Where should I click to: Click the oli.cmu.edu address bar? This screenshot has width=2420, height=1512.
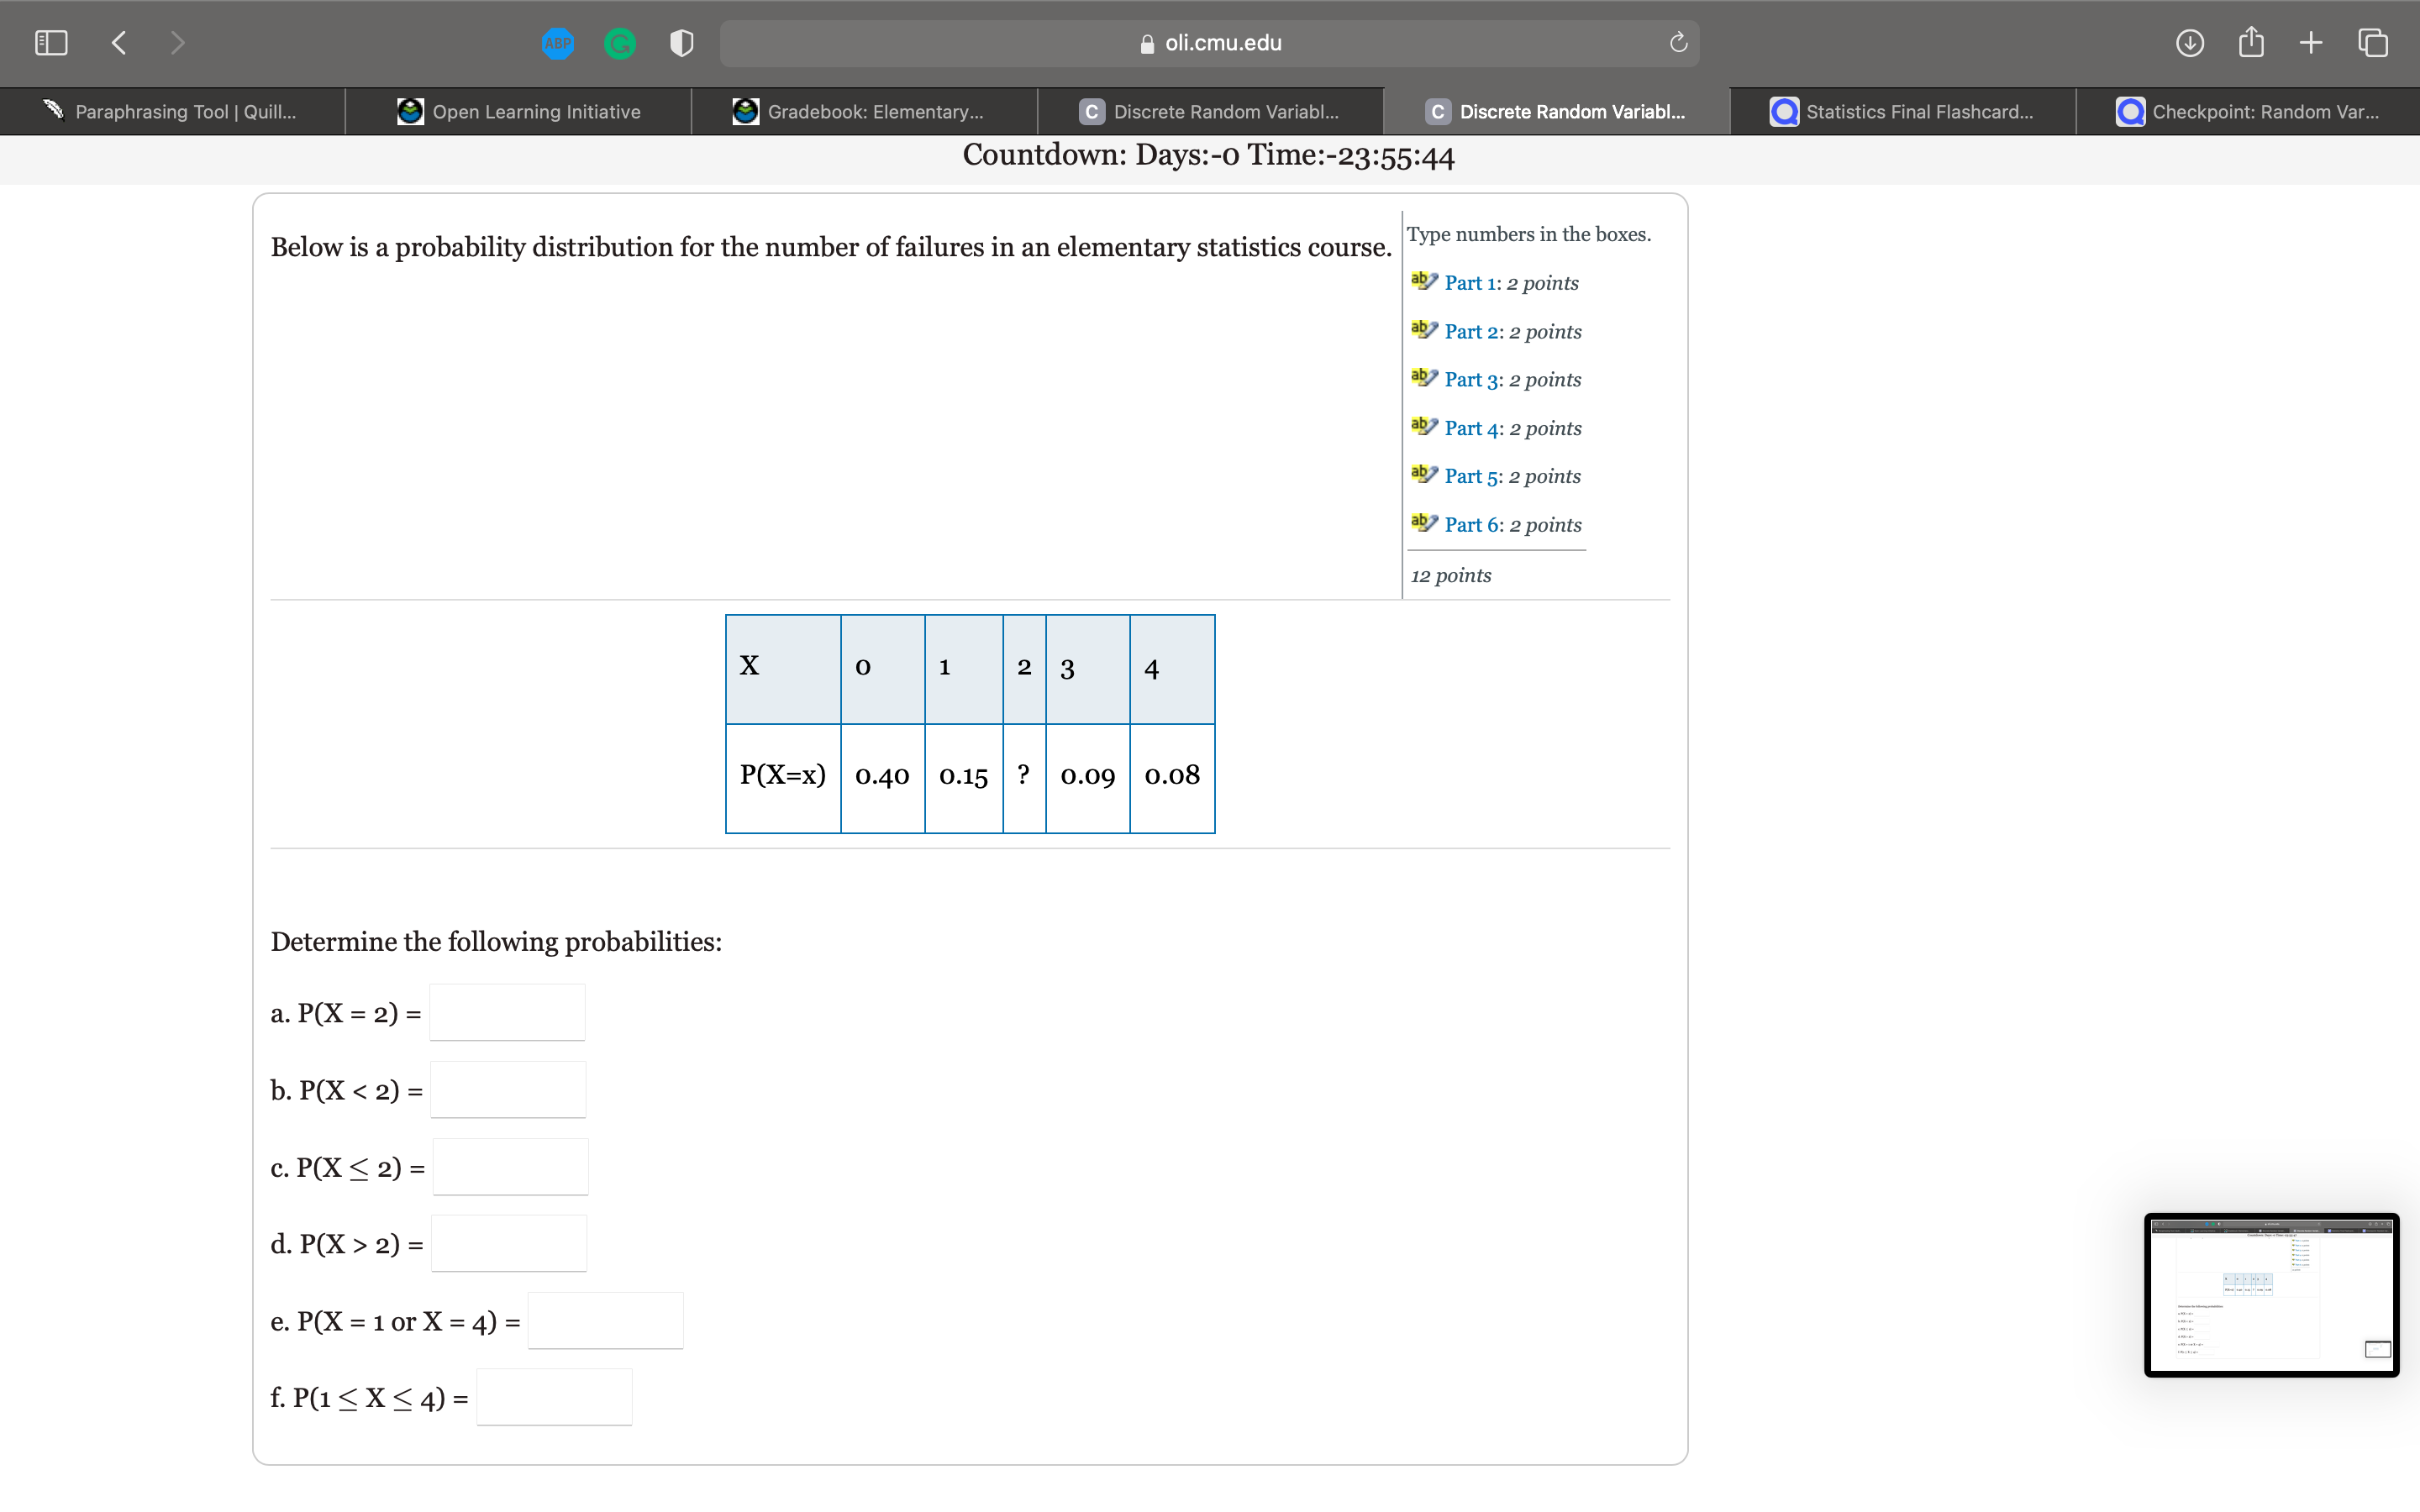point(1208,43)
